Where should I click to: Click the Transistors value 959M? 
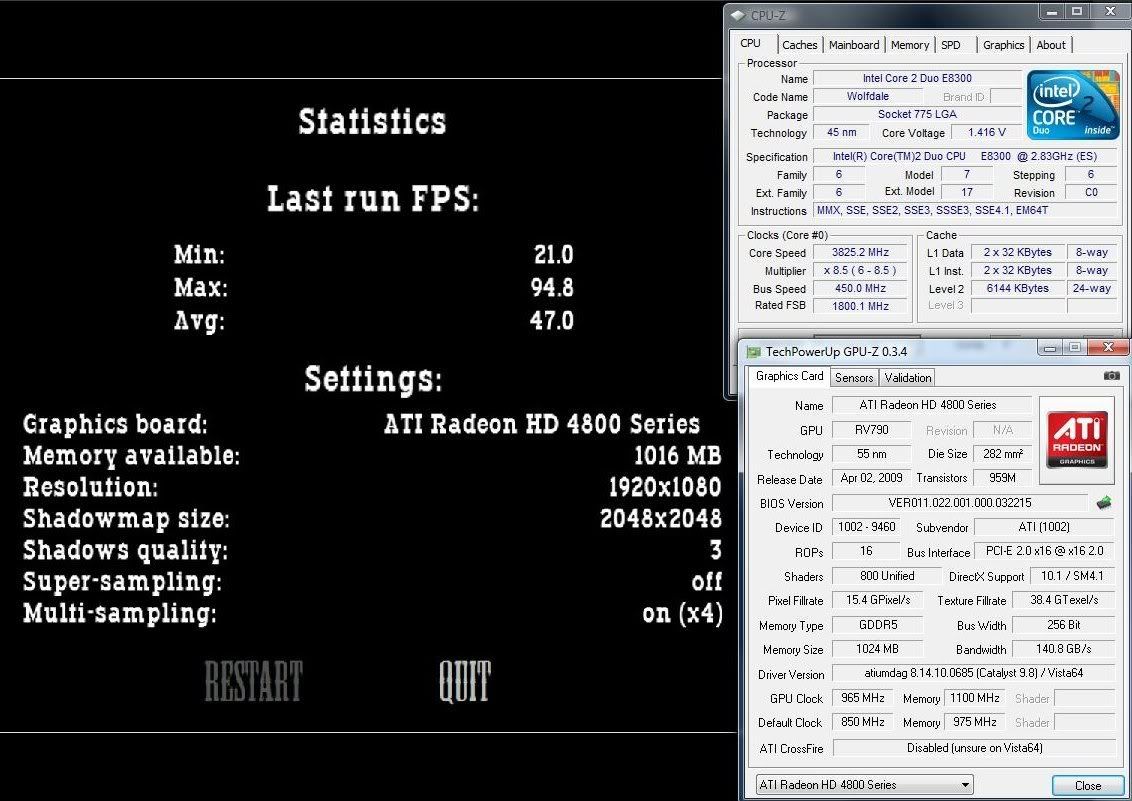pyautogui.click(x=1002, y=478)
